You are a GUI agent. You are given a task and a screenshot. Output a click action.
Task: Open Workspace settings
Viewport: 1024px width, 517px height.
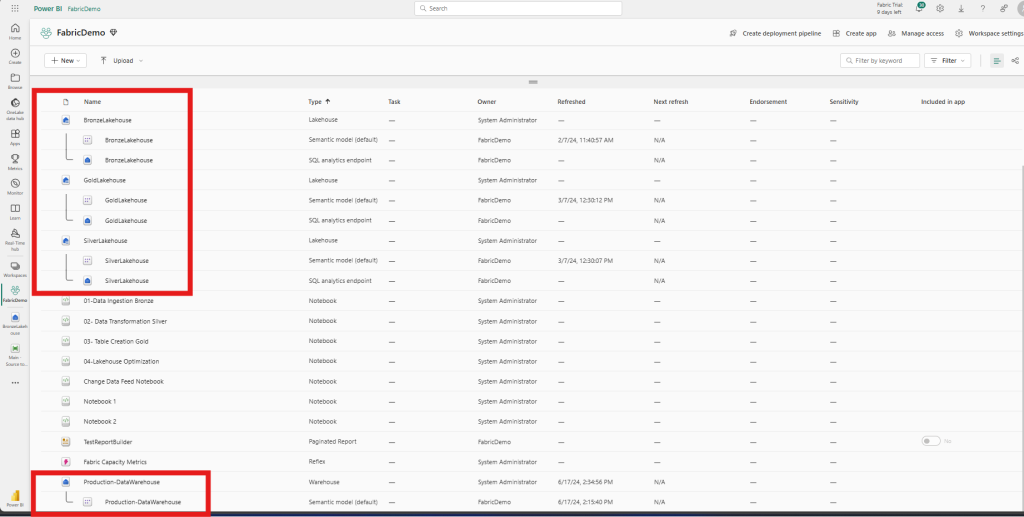tap(989, 33)
